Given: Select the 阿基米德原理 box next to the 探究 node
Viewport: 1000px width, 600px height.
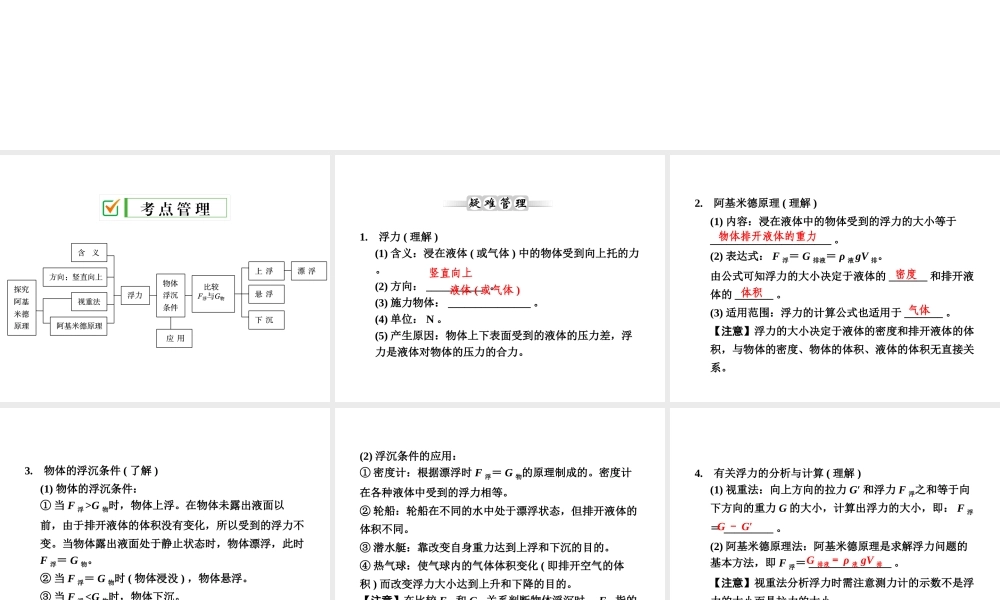Looking at the screenshot, I should pos(79,326).
